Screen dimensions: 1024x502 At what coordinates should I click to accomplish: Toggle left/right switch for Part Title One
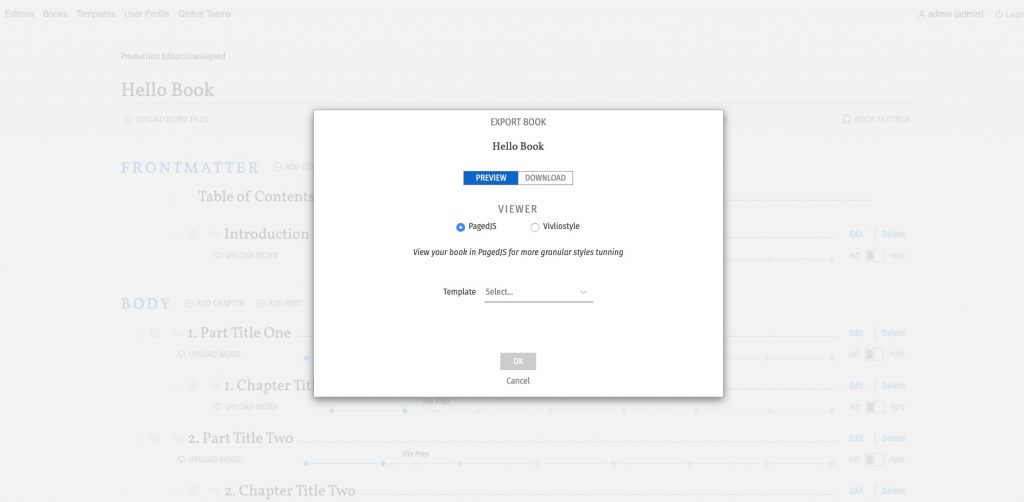(x=874, y=354)
